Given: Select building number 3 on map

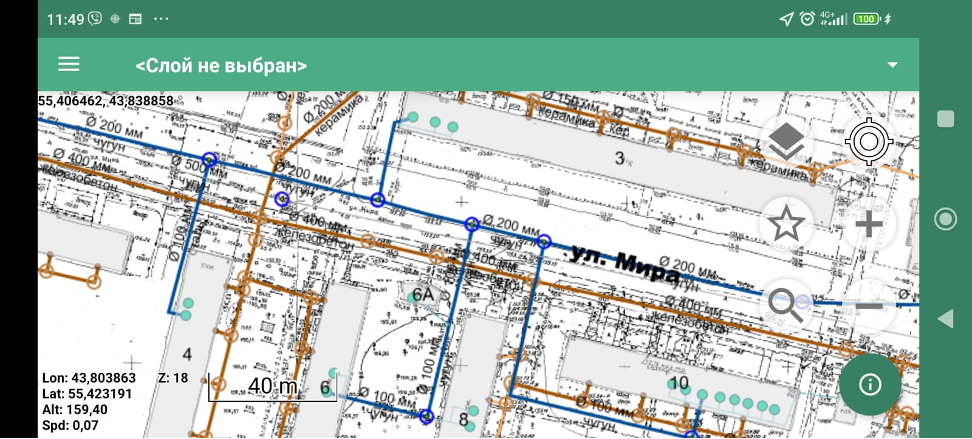Looking at the screenshot, I should (x=619, y=158).
